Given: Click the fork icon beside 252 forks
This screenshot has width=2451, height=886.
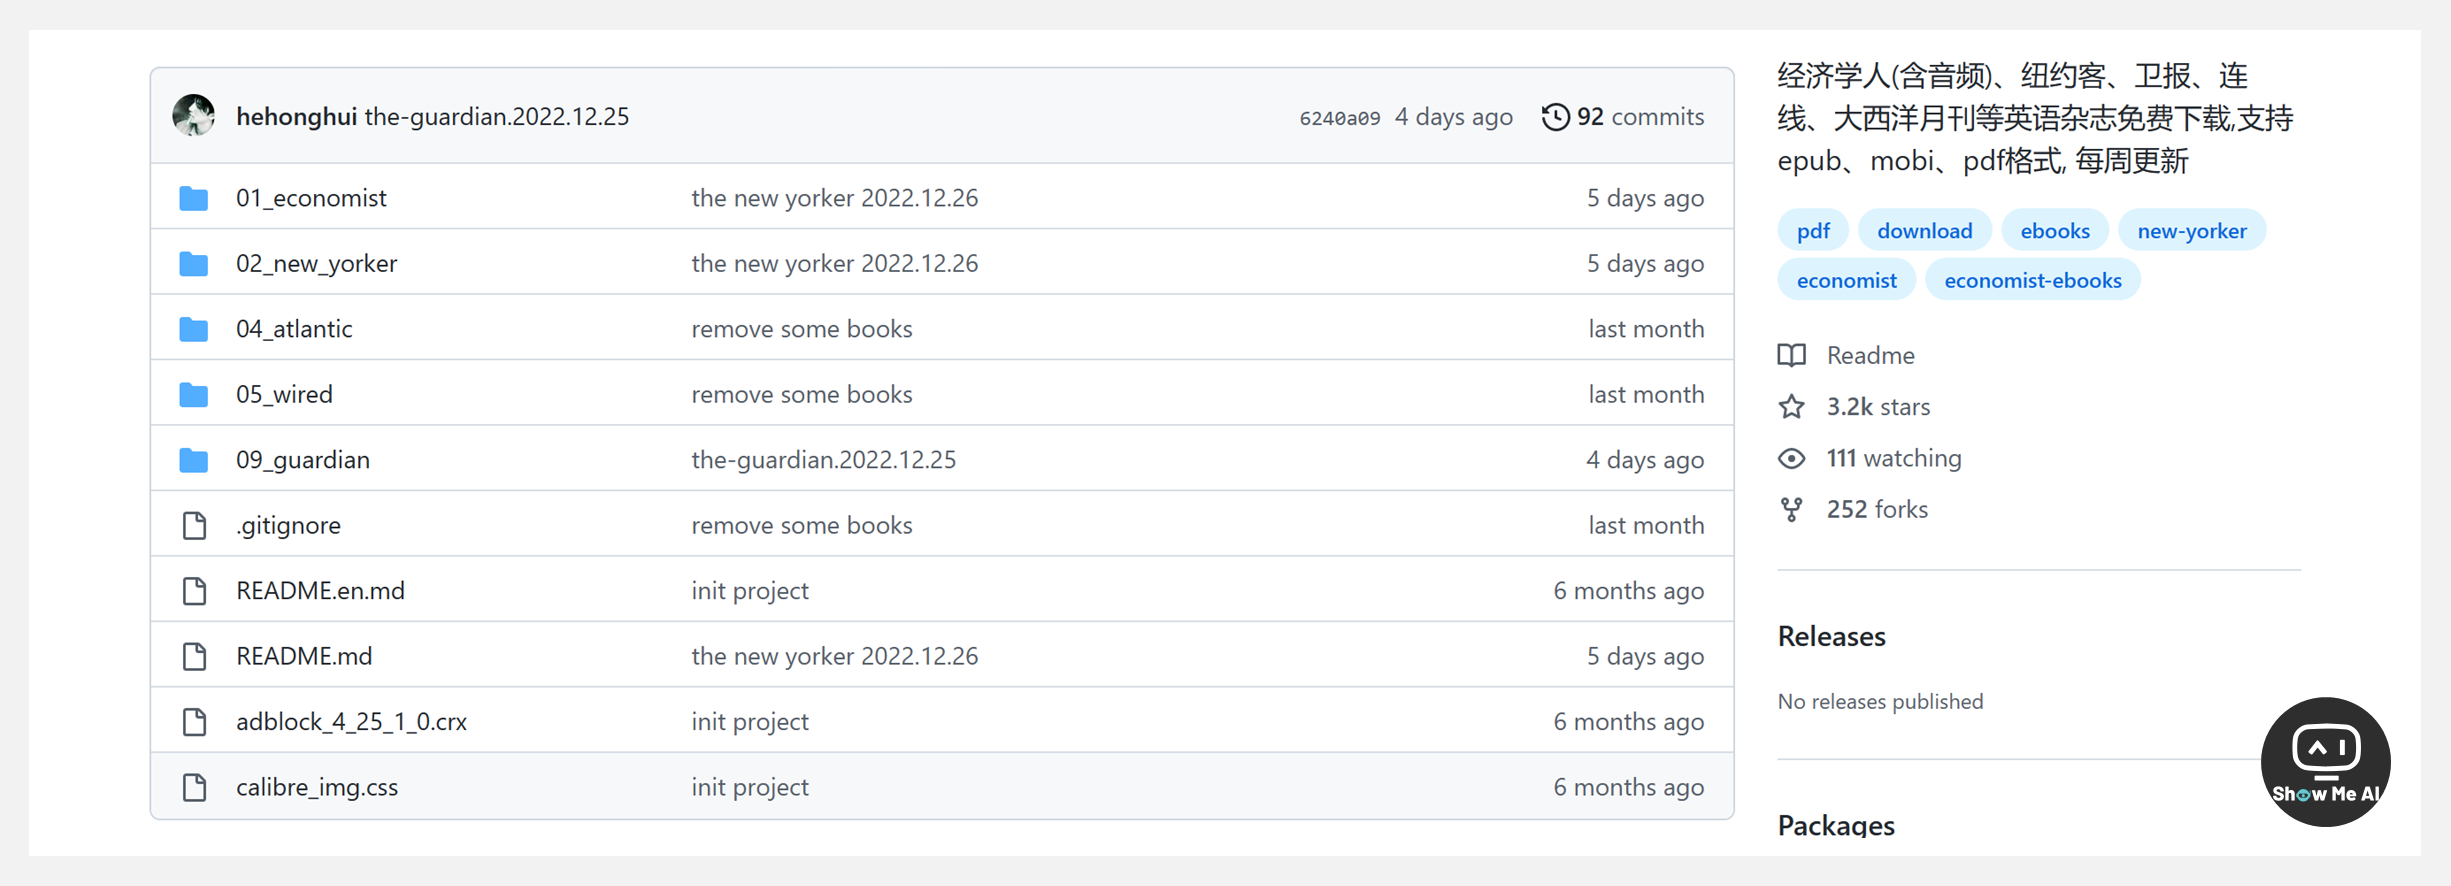Looking at the screenshot, I should [x=1792, y=510].
